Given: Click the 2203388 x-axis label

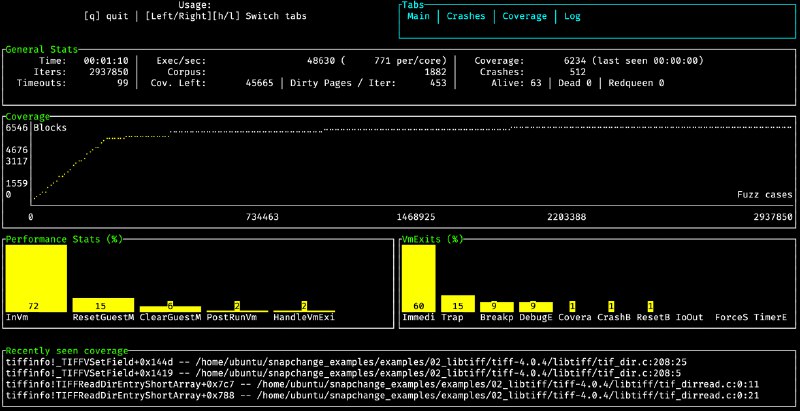Looking at the screenshot, I should click(566, 217).
